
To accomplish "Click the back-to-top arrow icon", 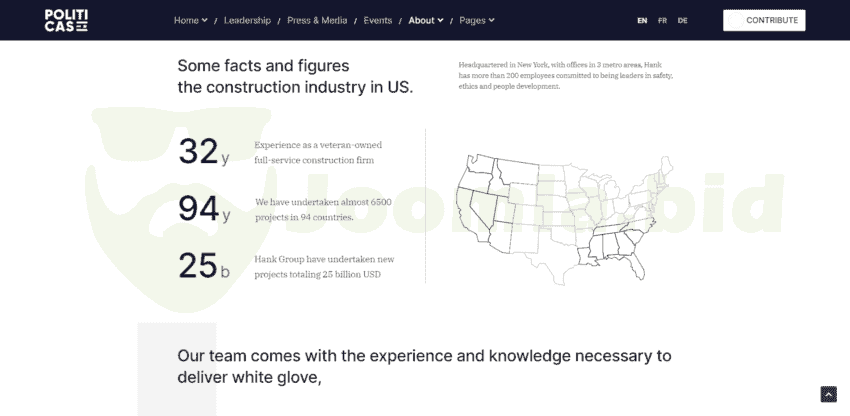I will pyautogui.click(x=828, y=394).
